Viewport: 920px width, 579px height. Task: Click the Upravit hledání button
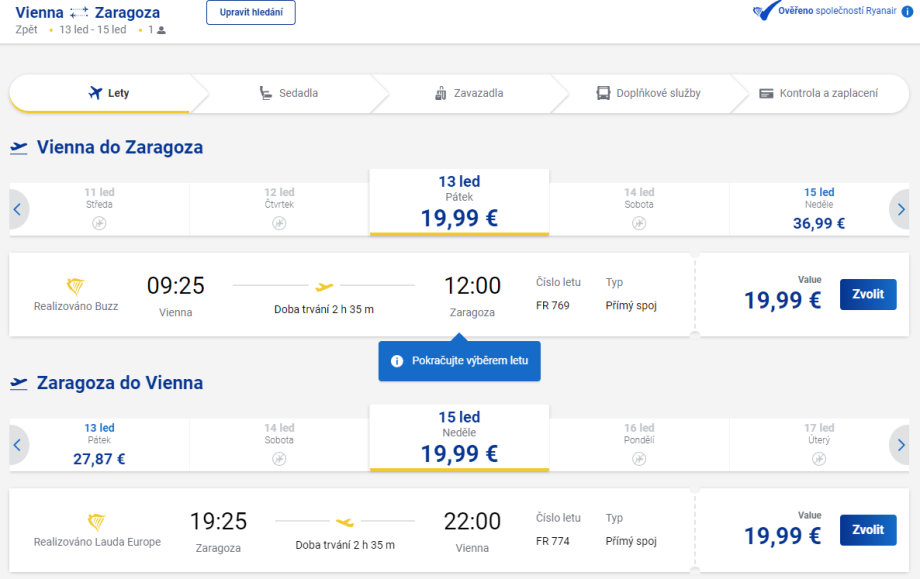(250, 12)
